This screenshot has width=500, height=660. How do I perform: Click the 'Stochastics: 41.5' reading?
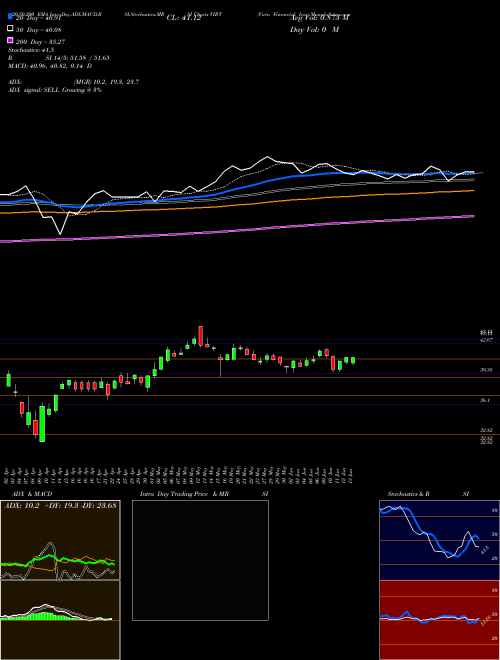(x=31, y=50)
